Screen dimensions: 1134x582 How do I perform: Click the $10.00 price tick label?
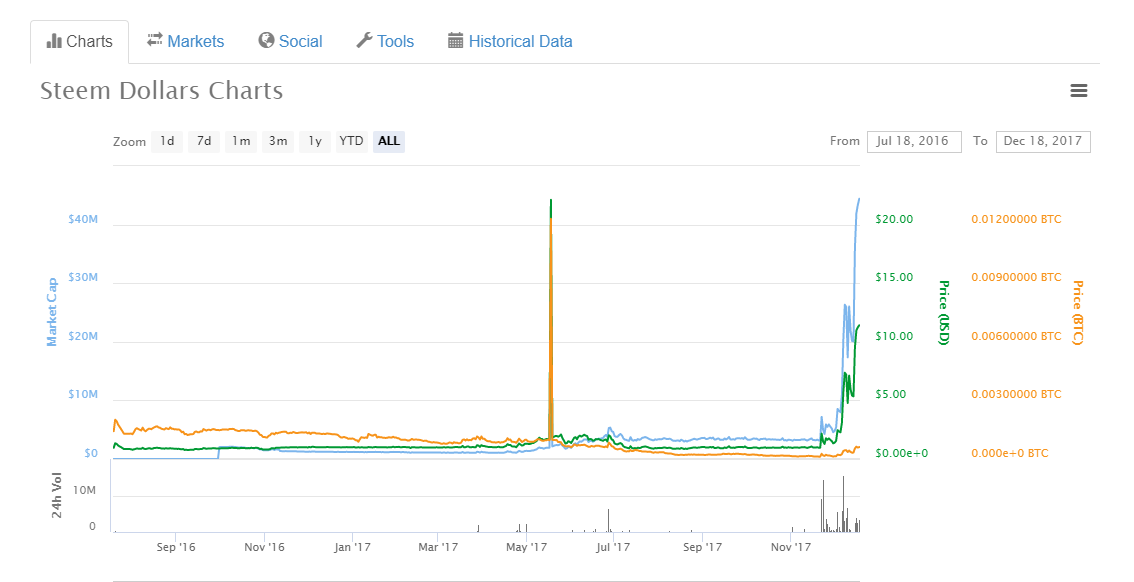894,336
